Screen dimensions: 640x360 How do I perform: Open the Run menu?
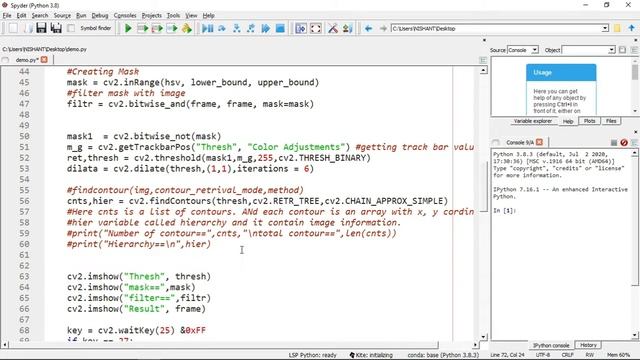(81, 16)
